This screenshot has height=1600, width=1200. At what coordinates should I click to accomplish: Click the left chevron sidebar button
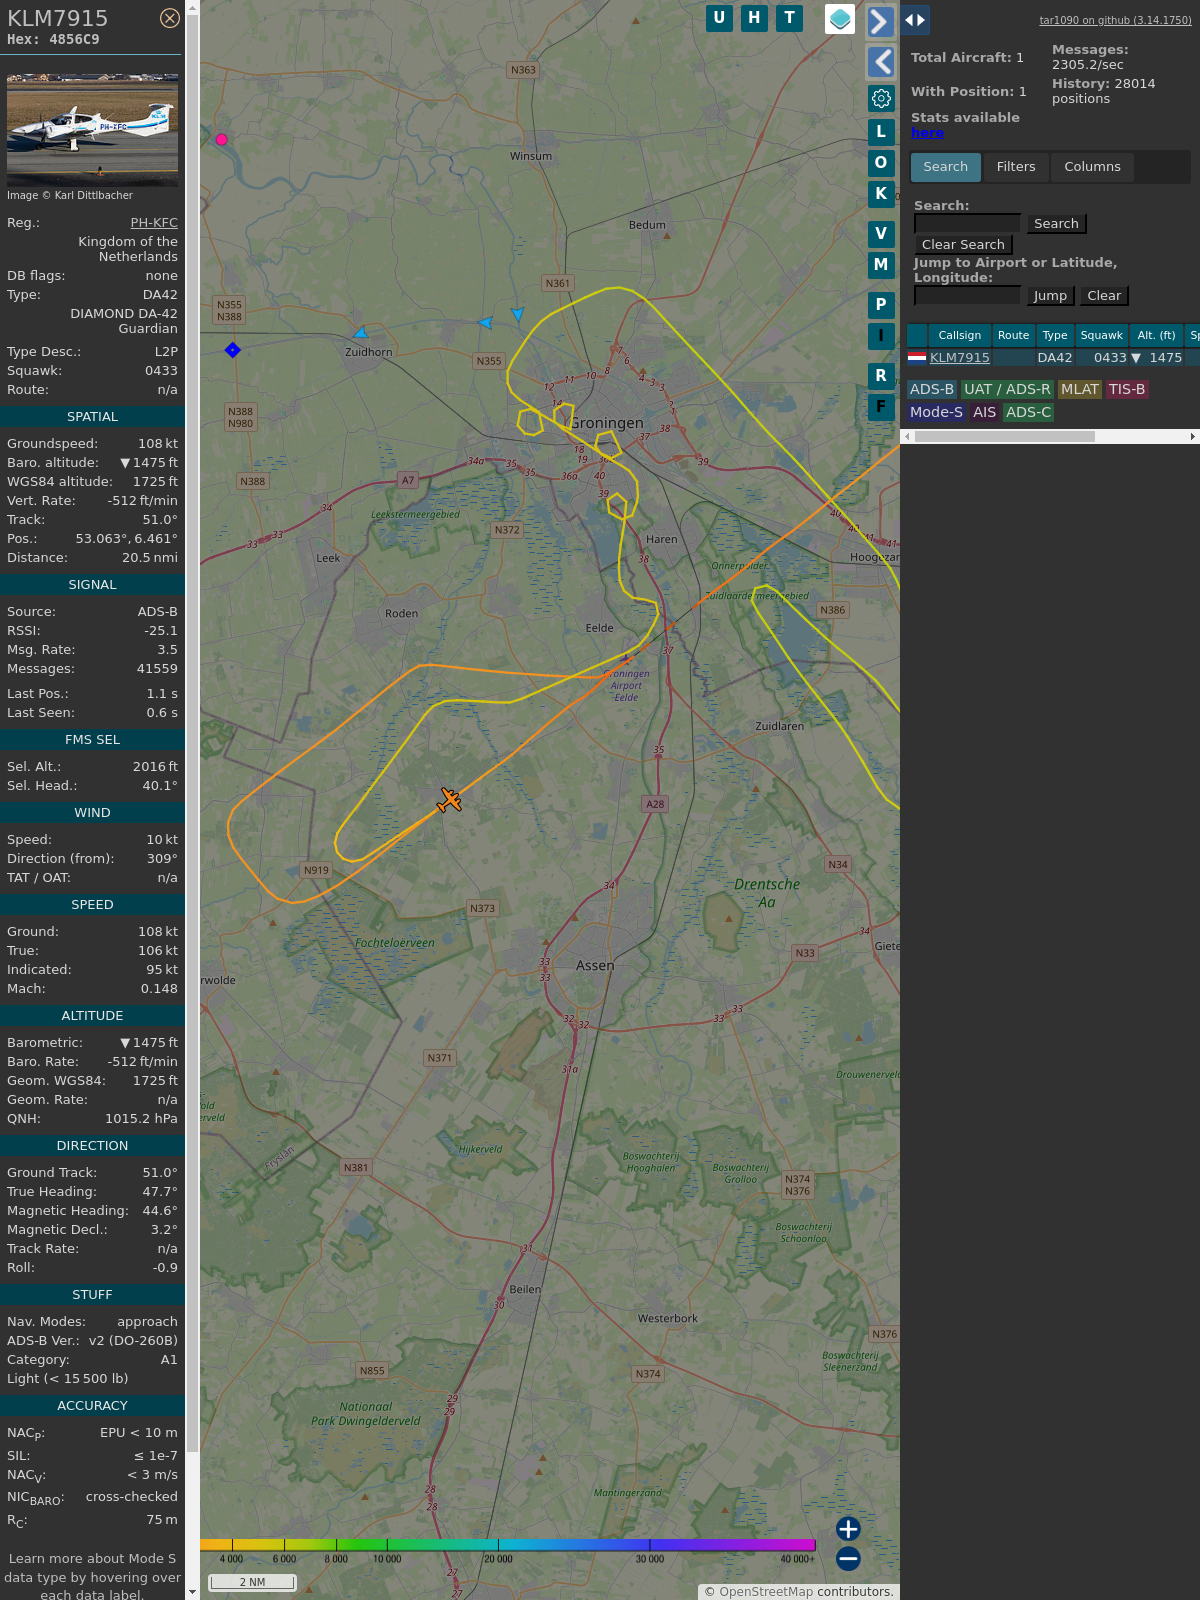pos(880,62)
